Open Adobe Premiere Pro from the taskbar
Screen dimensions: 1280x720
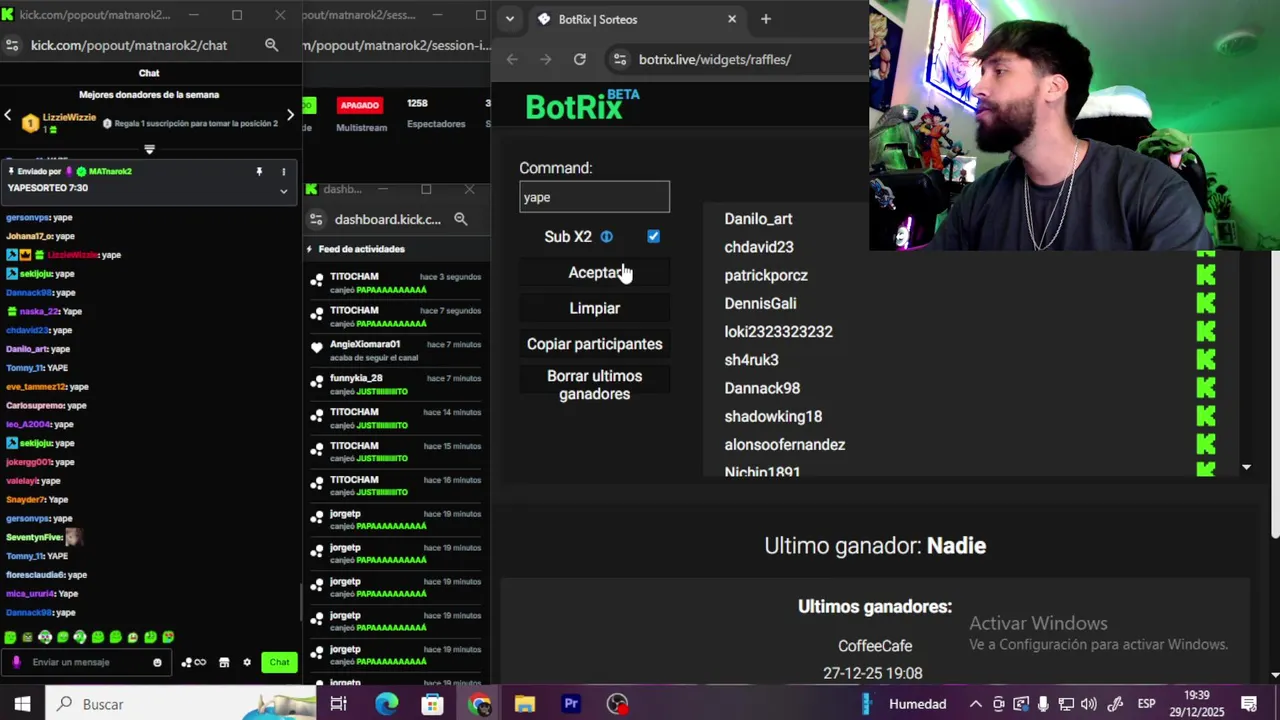click(x=571, y=704)
